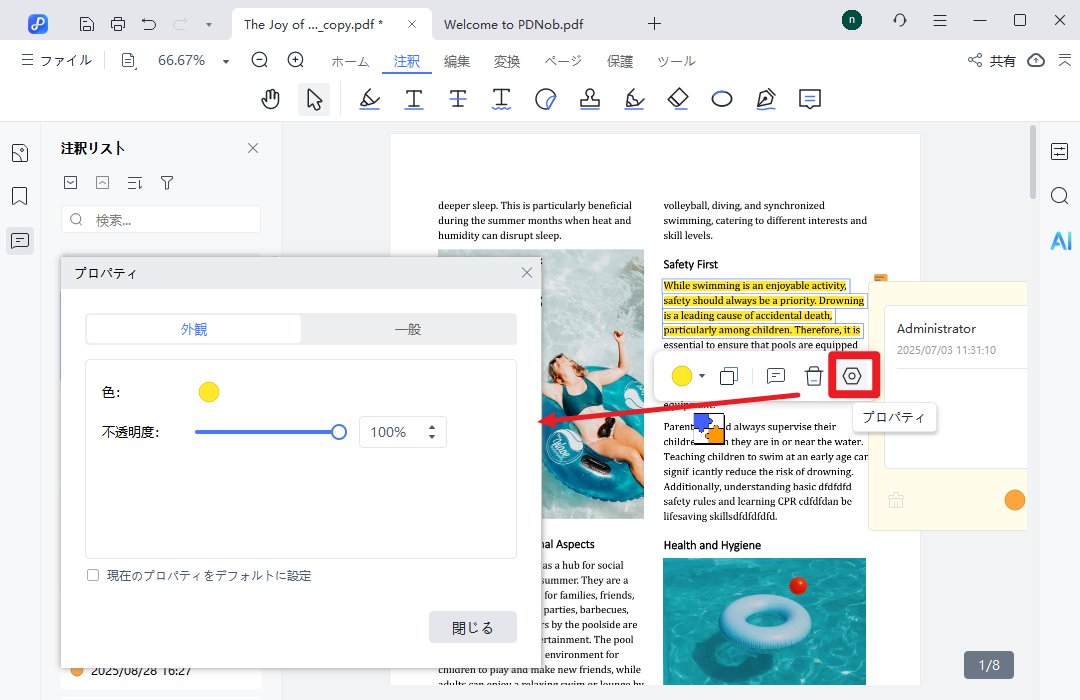
Task: Pick the eraser tool
Action: [678, 99]
